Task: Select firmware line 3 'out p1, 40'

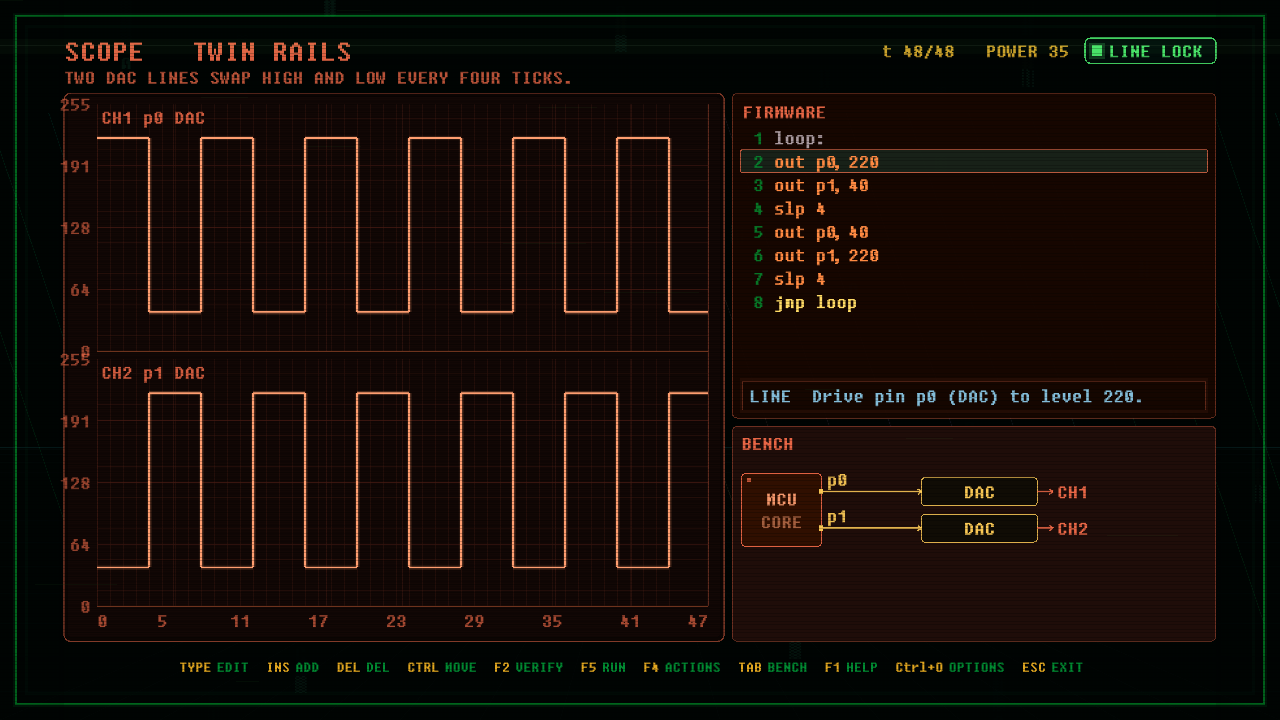Action: click(x=974, y=186)
